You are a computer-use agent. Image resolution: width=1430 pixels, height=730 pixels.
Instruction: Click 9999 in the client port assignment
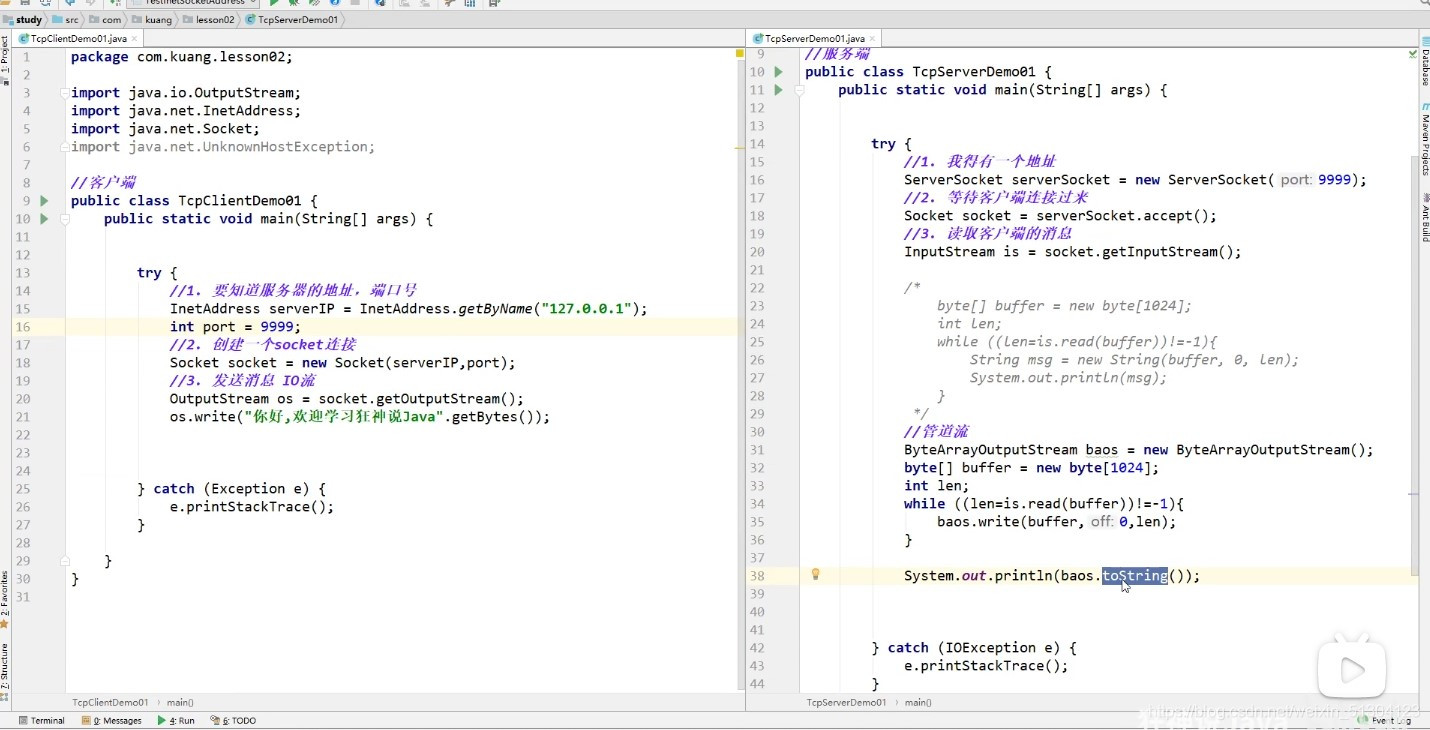(x=277, y=327)
